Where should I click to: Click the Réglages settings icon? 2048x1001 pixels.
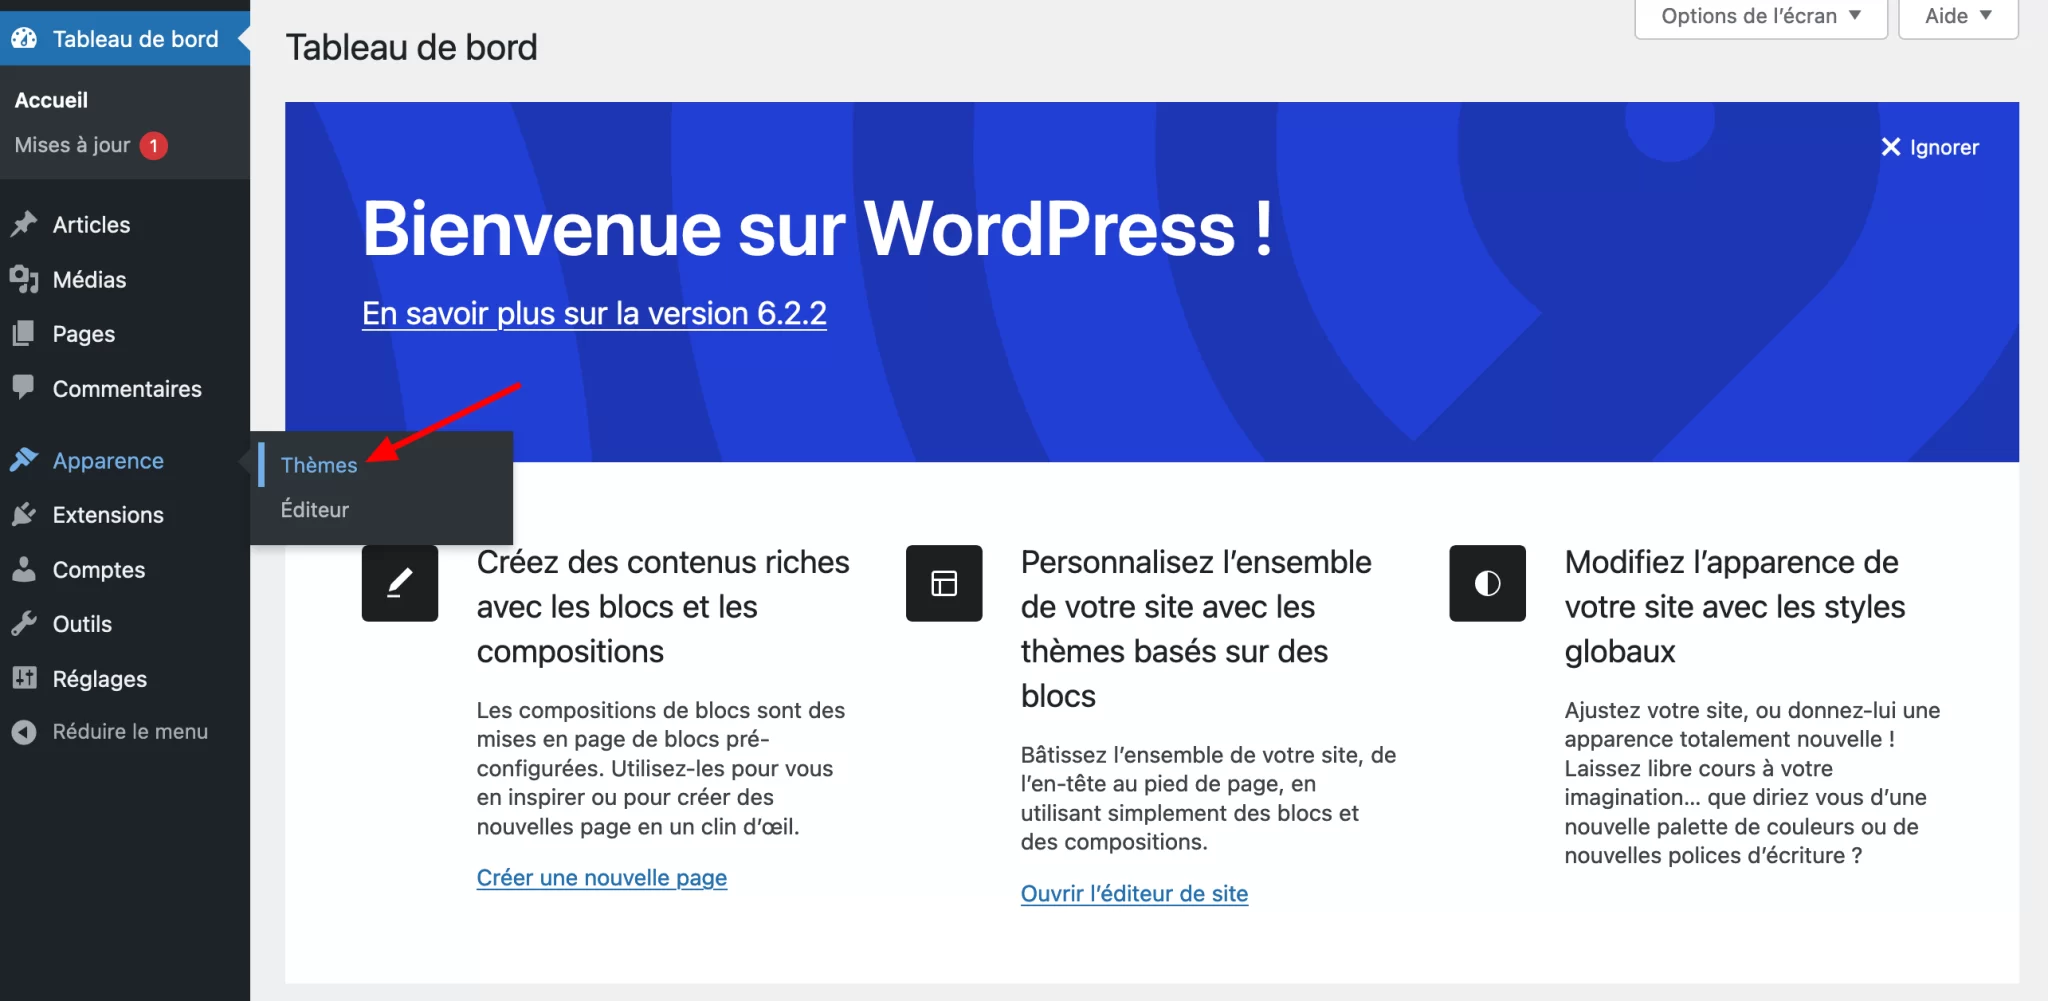24,678
